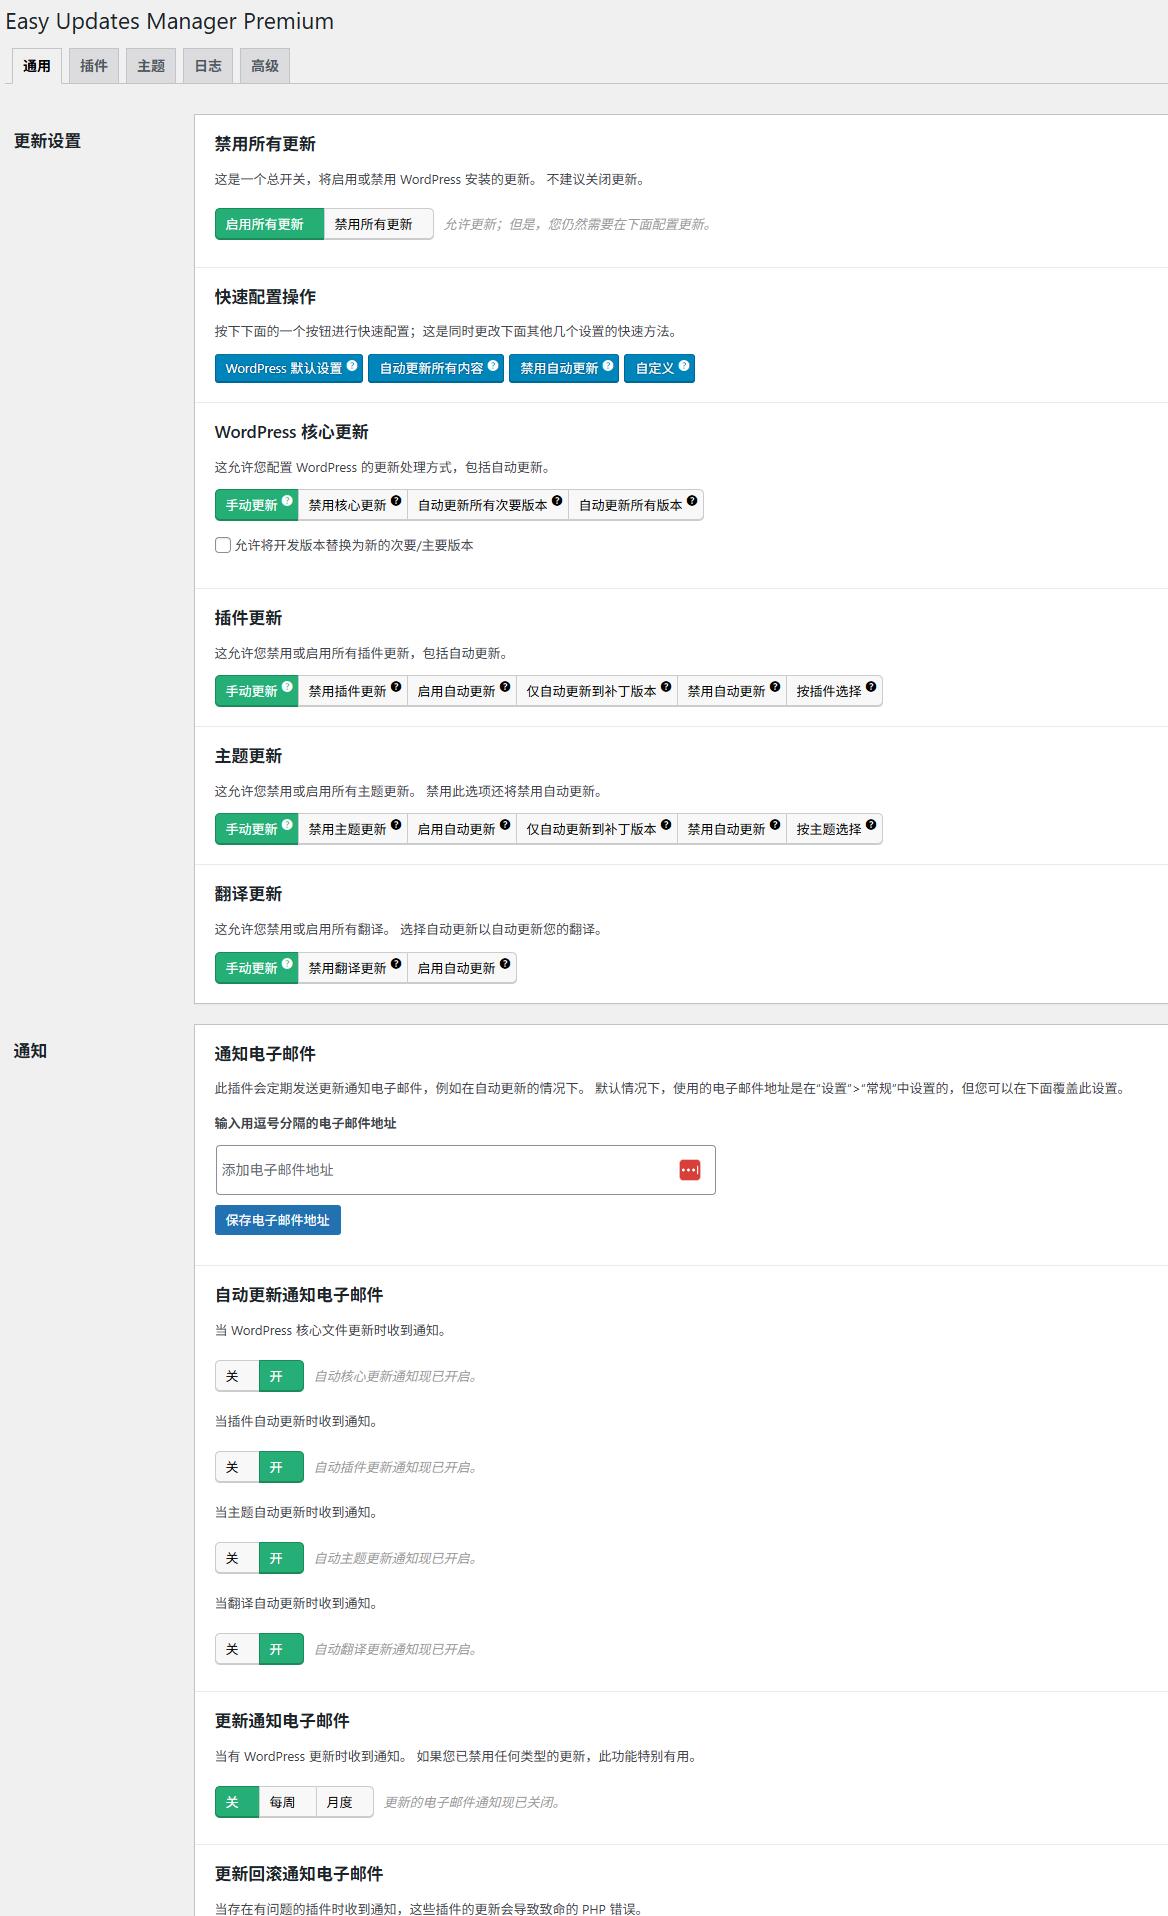Turn on translation auto-update notification 开

(281, 1649)
